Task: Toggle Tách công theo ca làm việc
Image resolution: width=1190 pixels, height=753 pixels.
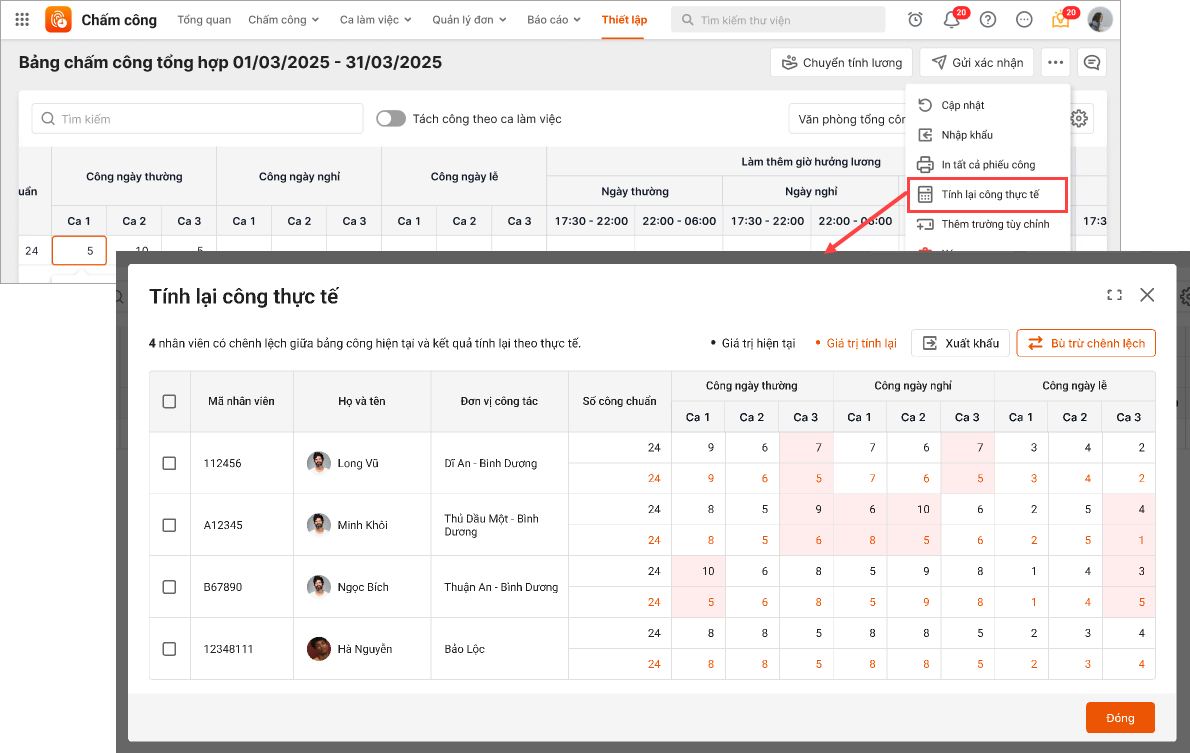Action: (391, 118)
